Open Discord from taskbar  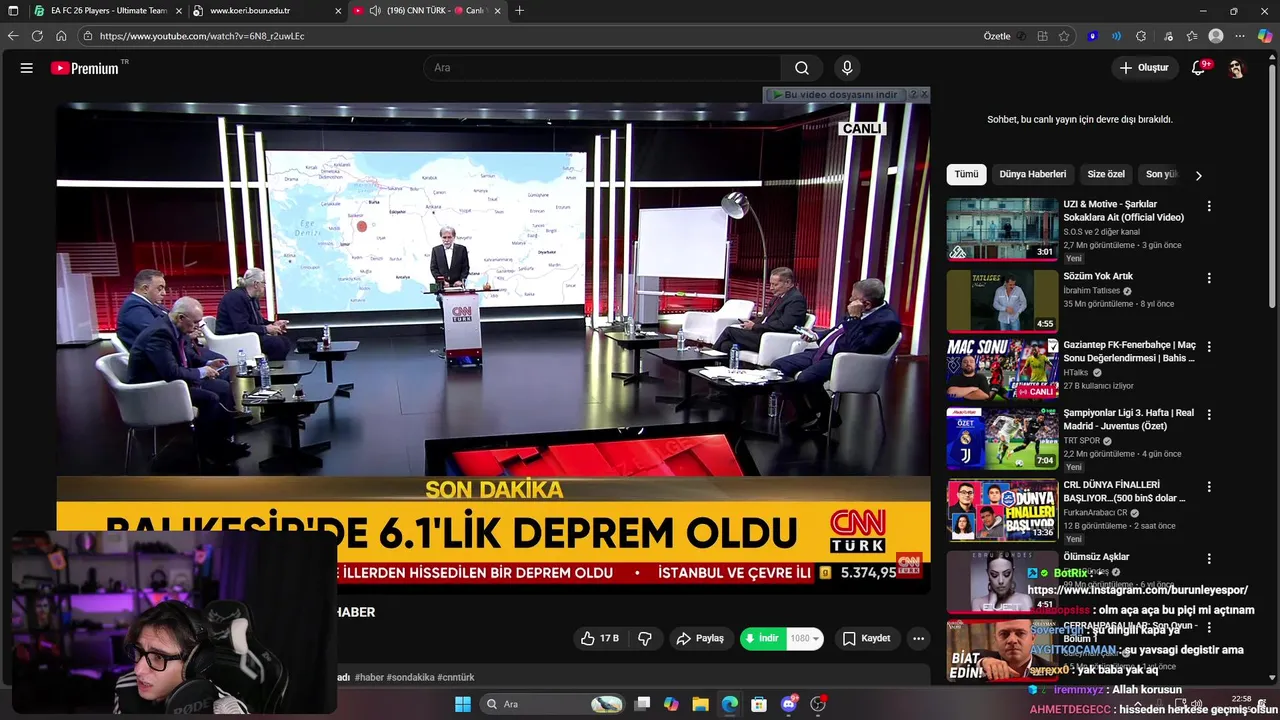(x=789, y=704)
